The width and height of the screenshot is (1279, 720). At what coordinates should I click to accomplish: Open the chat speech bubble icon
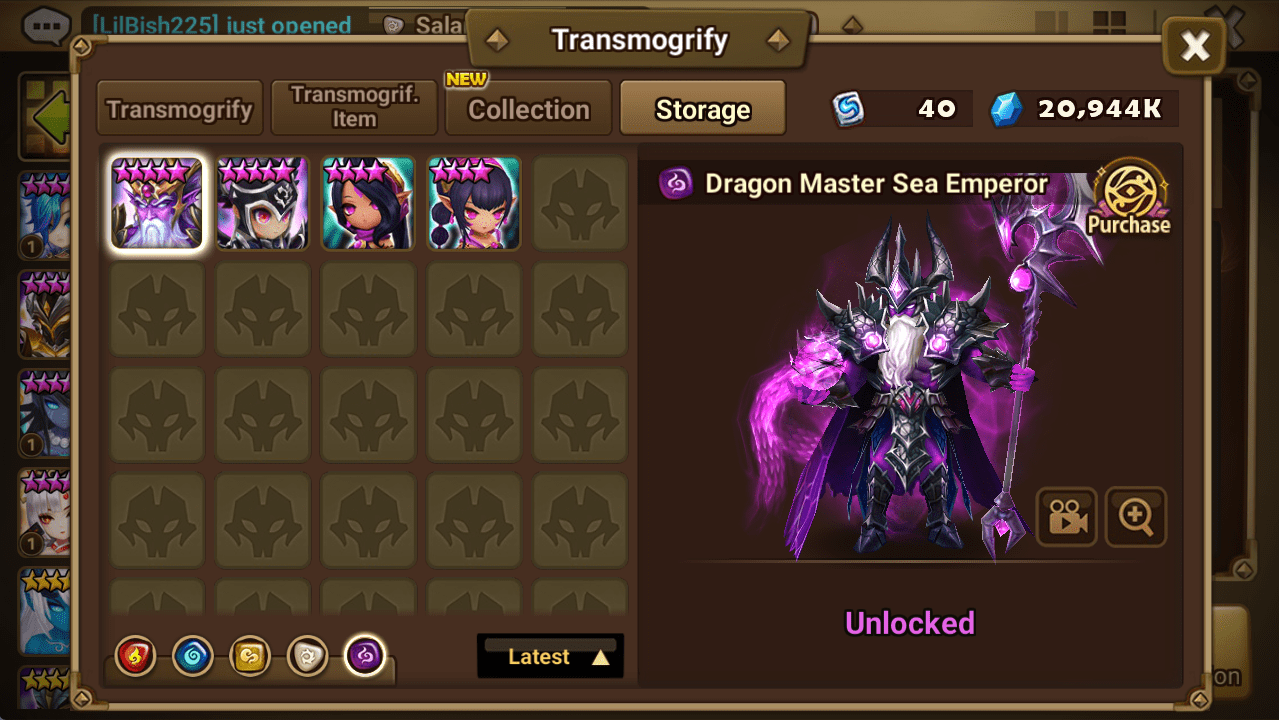[46, 26]
